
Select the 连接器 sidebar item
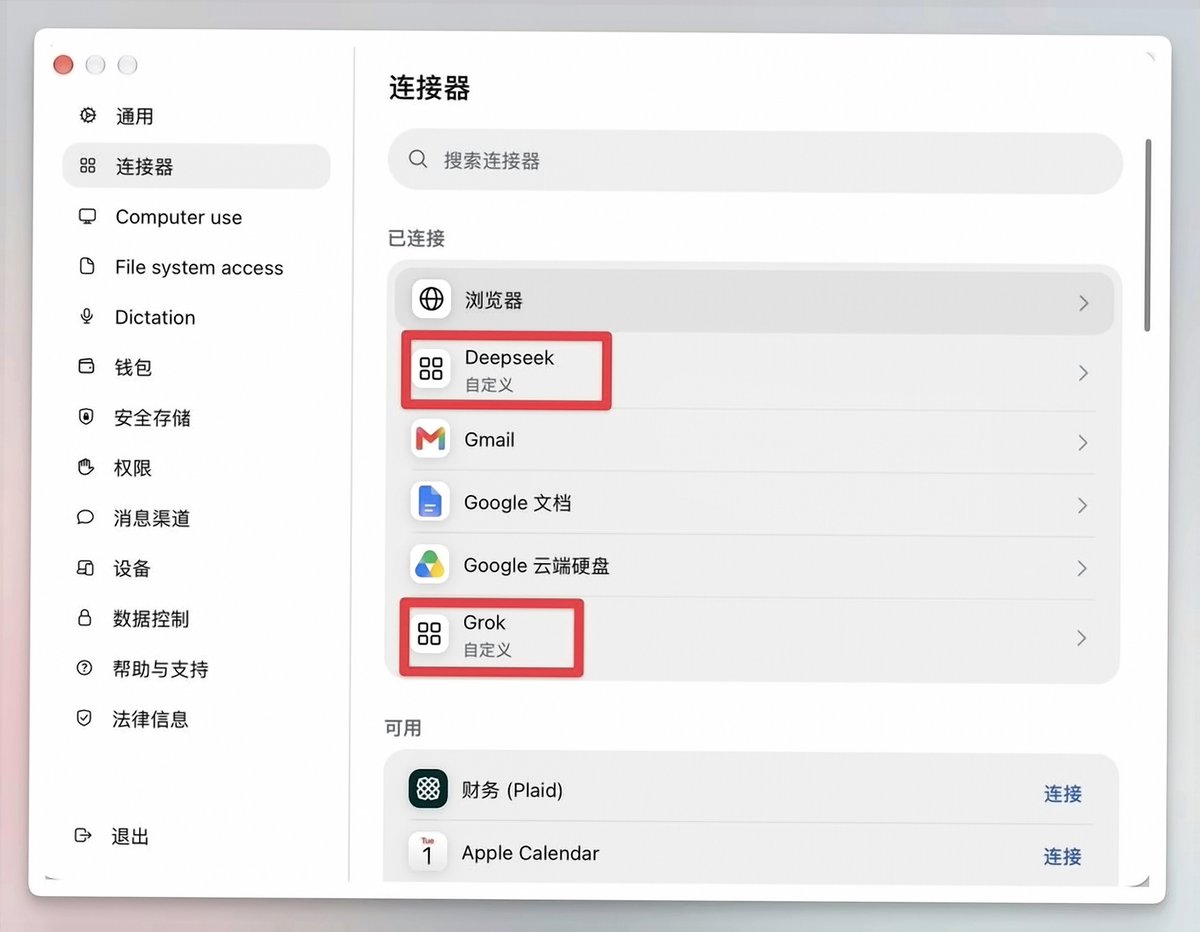[x=196, y=166]
